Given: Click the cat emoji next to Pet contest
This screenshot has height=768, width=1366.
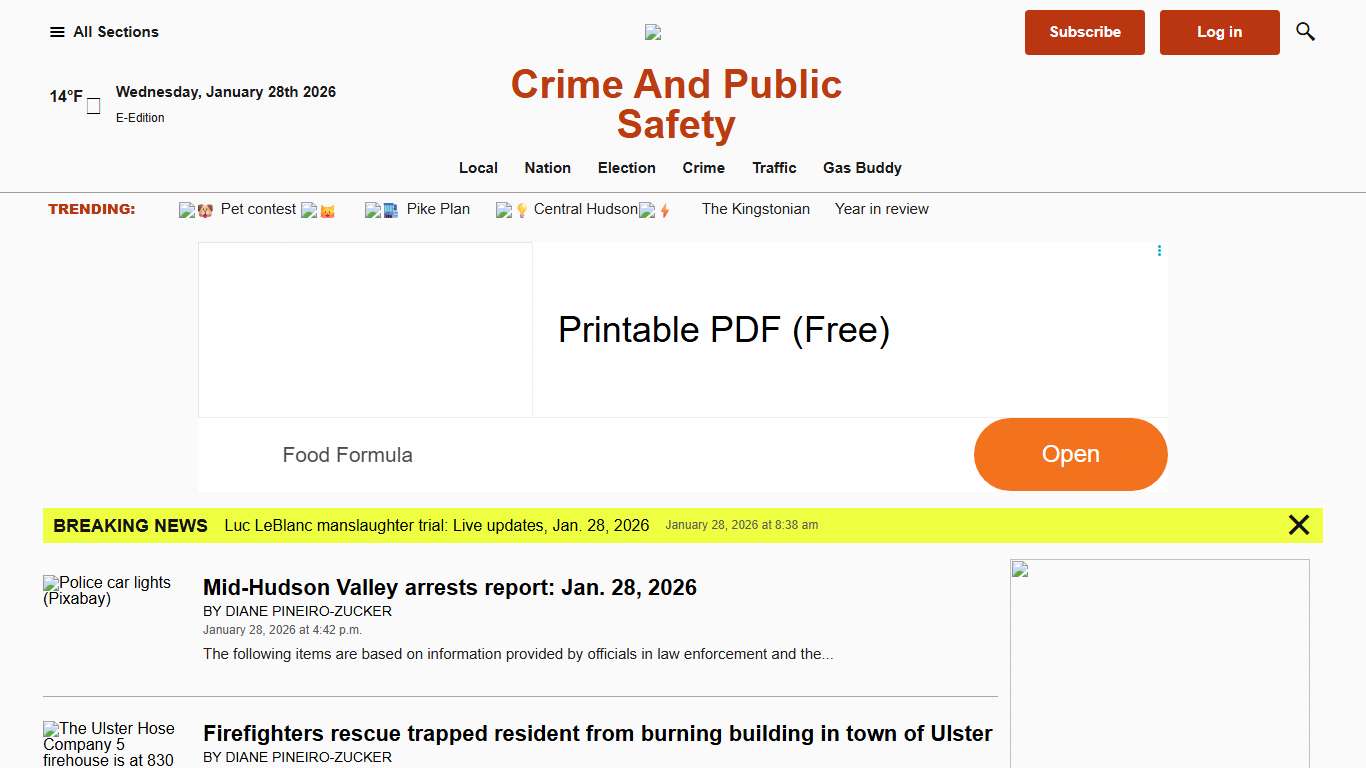Looking at the screenshot, I should pos(328,210).
